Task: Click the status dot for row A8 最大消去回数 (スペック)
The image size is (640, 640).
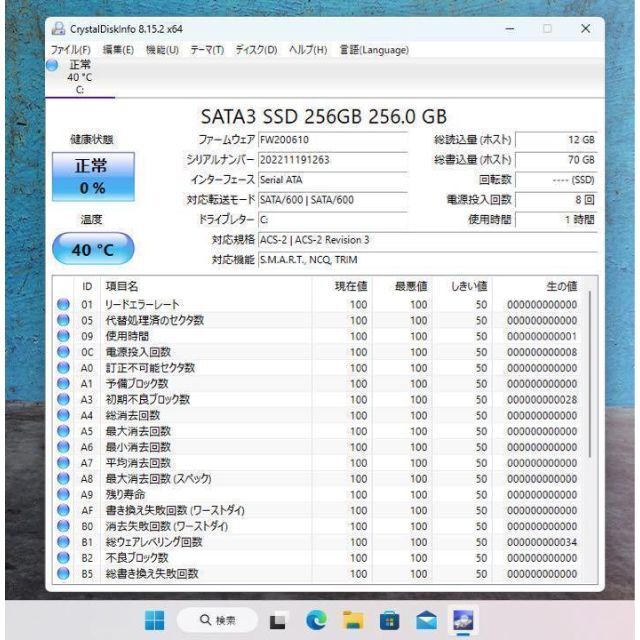Action: [63, 479]
